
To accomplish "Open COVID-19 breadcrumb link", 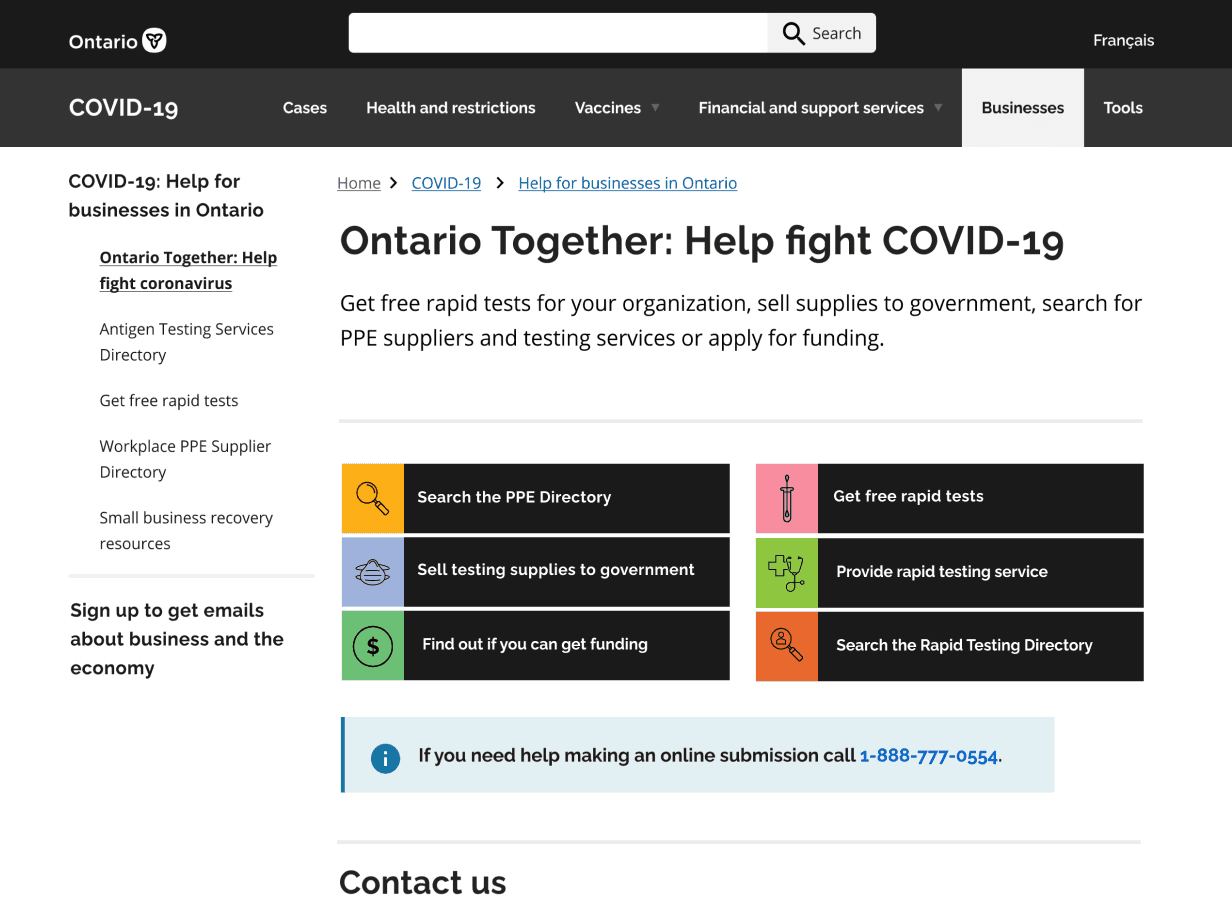I will (446, 183).
